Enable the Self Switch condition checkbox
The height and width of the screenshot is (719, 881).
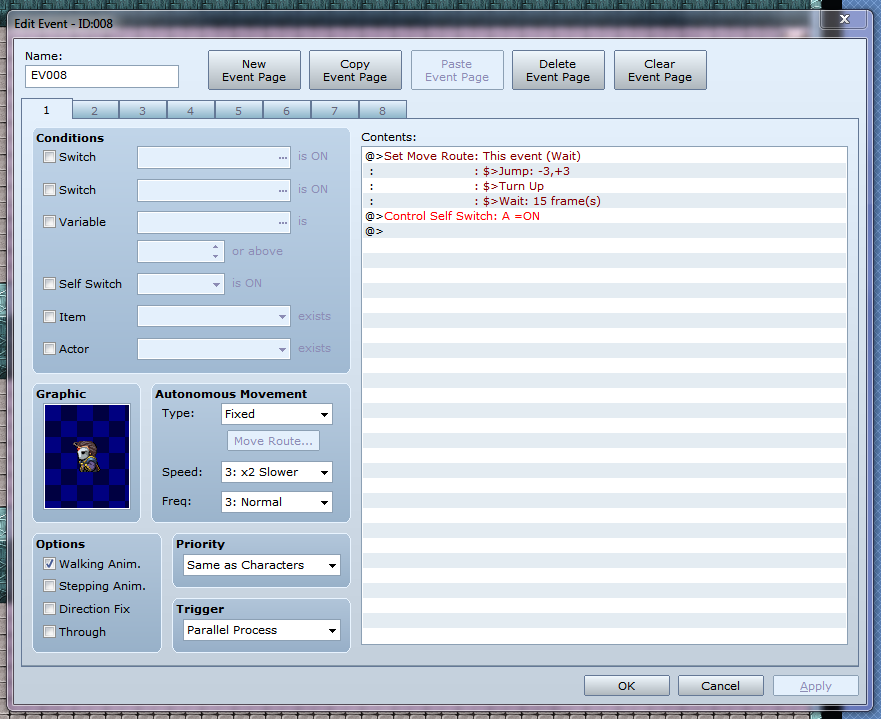point(49,284)
